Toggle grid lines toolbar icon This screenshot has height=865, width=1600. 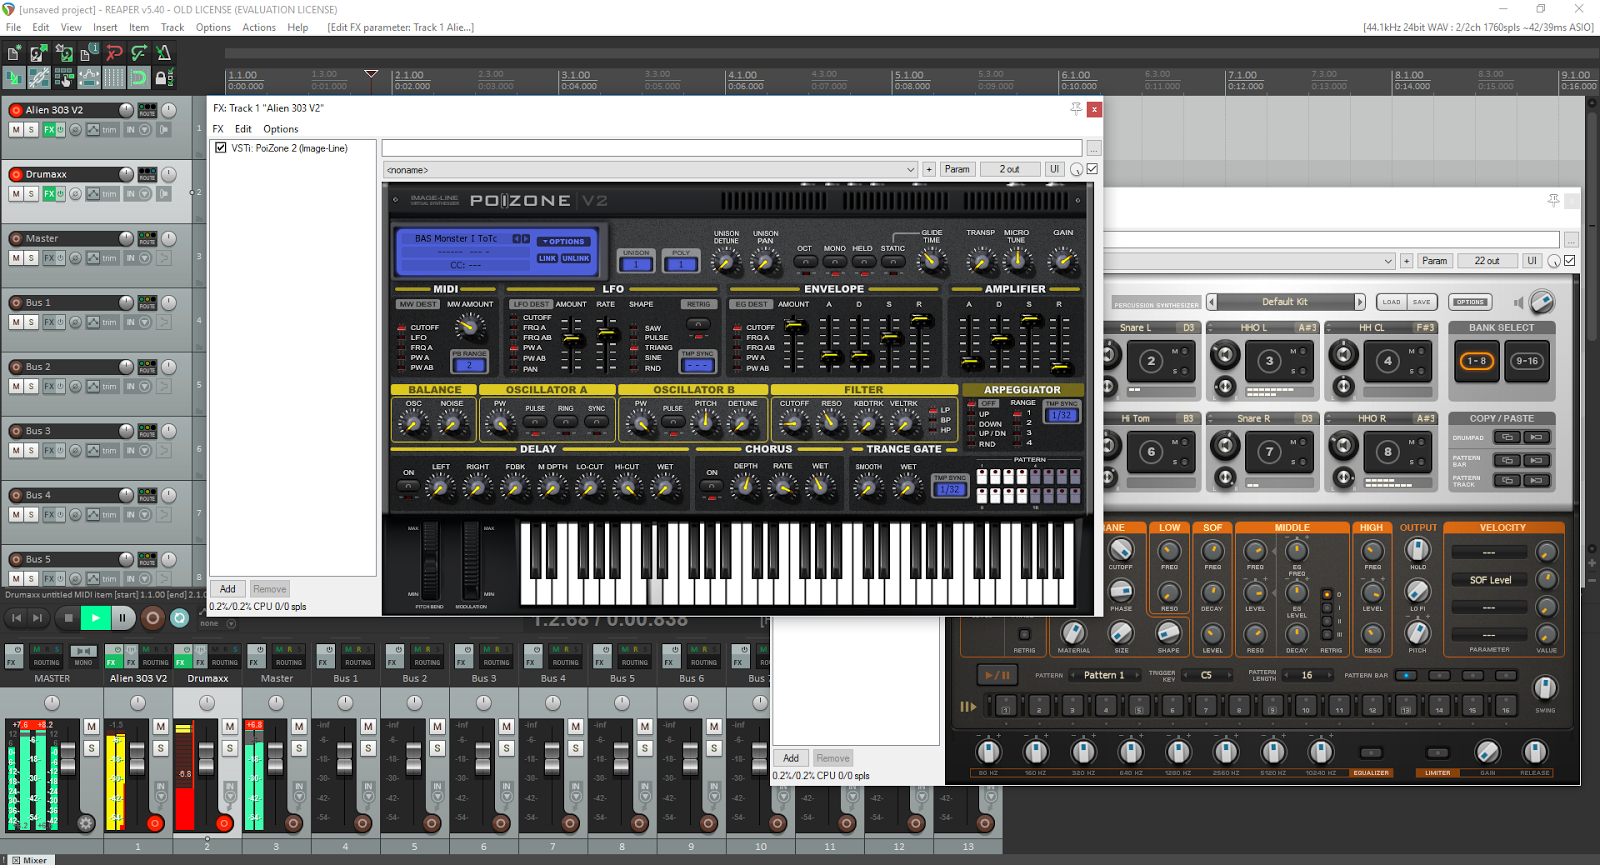[114, 77]
